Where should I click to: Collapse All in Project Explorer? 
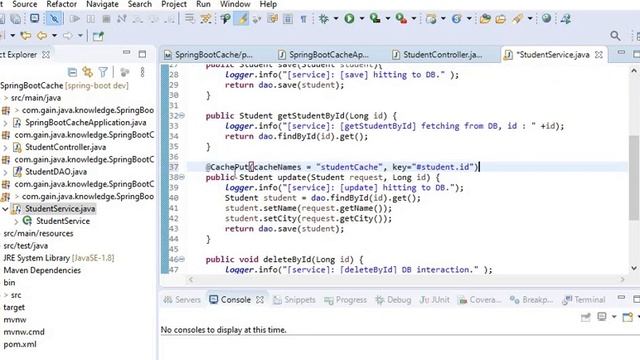[x=72, y=72]
